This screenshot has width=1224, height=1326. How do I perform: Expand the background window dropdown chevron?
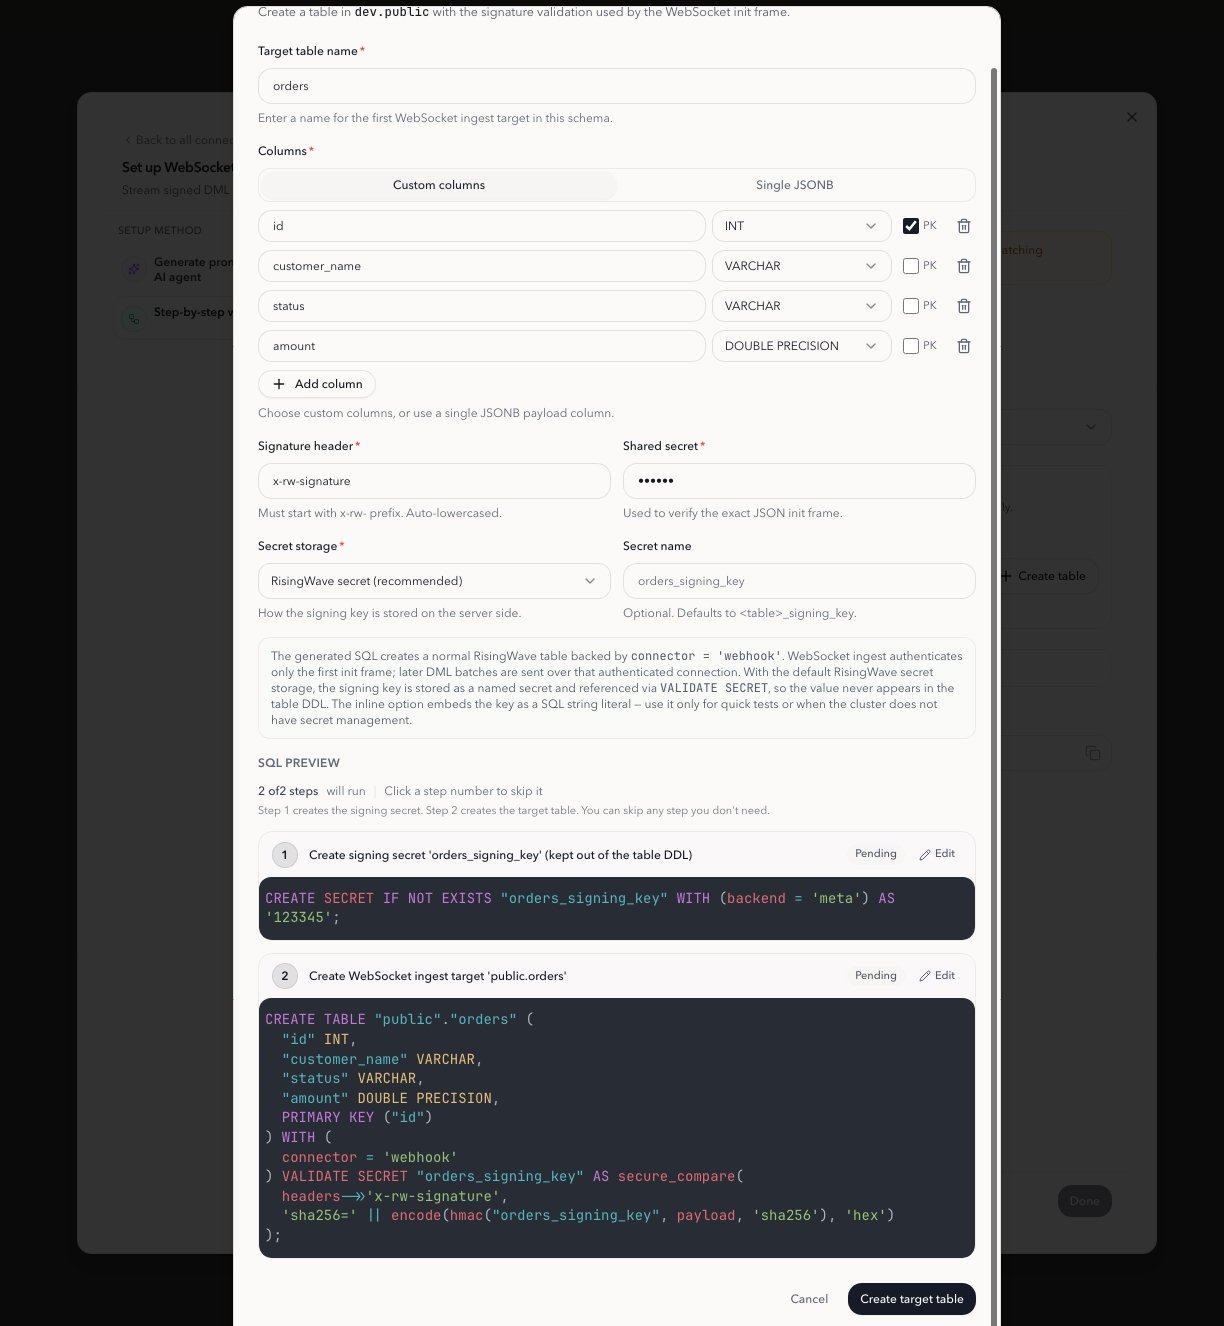1091,427
